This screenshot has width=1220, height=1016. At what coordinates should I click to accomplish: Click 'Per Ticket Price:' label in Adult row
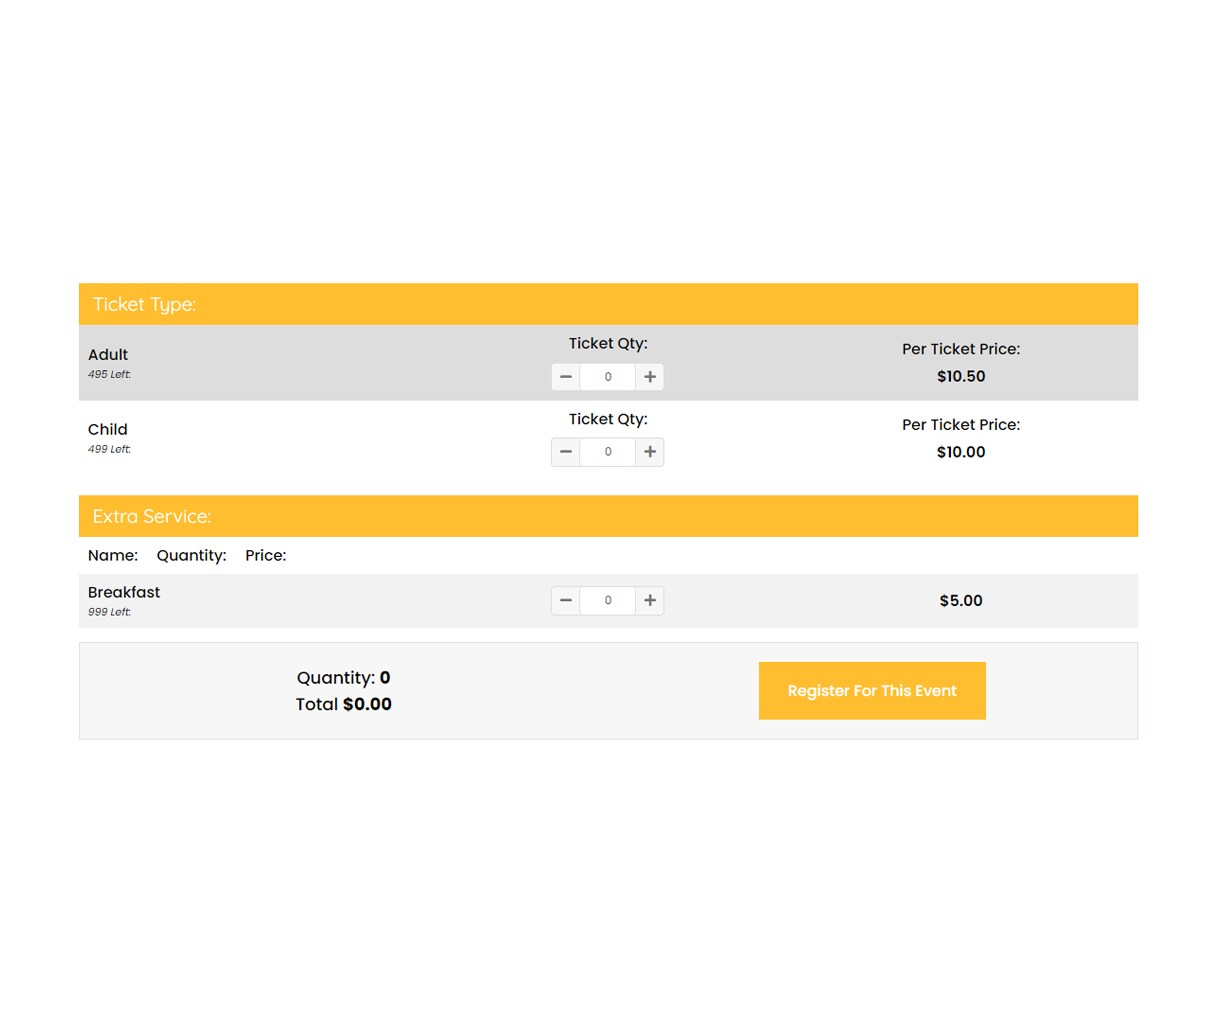click(x=961, y=349)
